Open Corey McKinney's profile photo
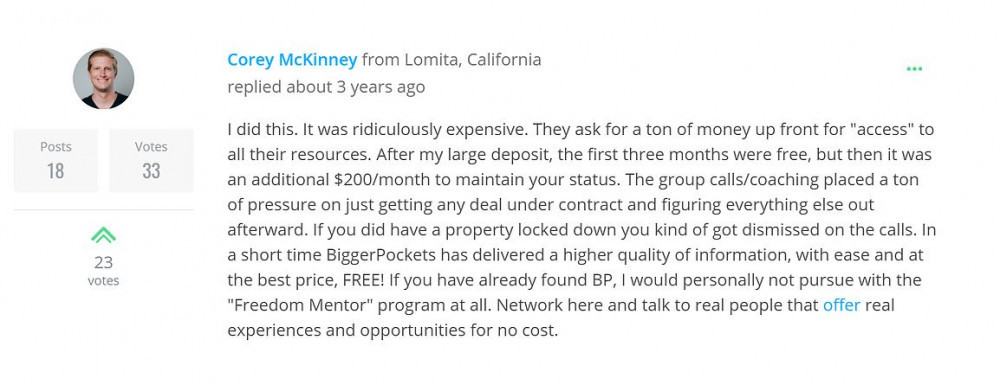The image size is (1000, 384). tap(103, 78)
